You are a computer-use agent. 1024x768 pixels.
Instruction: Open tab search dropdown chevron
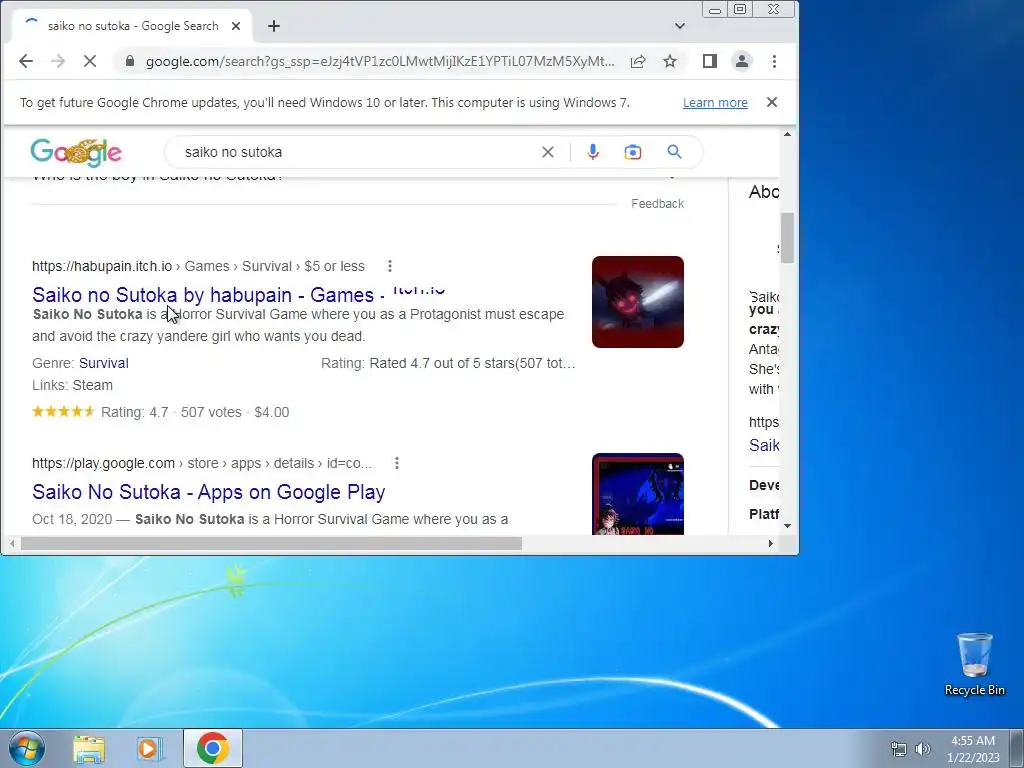coord(680,26)
